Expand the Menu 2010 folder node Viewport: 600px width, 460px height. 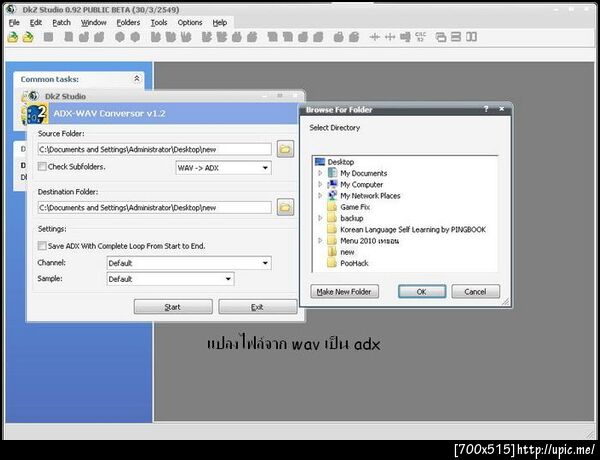click(x=320, y=241)
